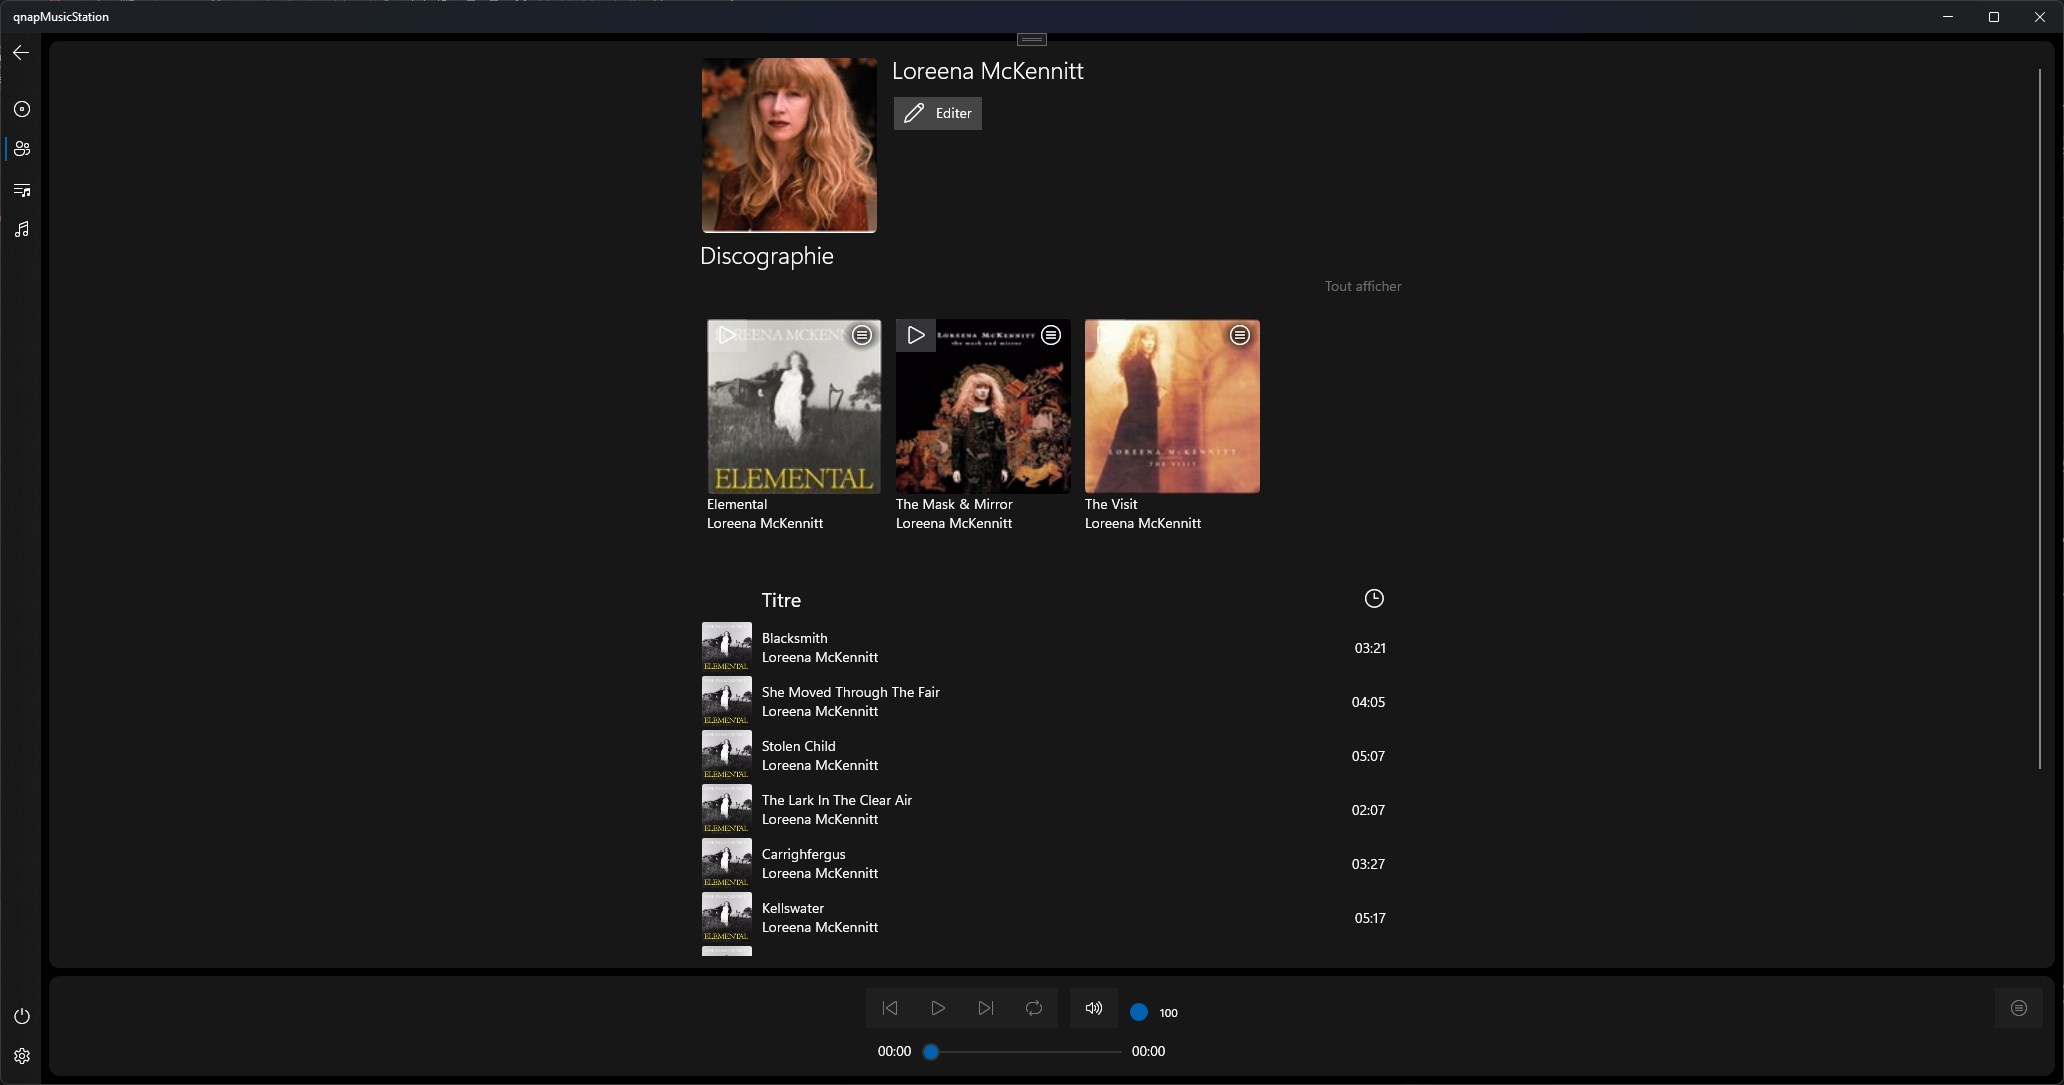Open the albums disc icon in sidebar
The width and height of the screenshot is (2064, 1085).
click(22, 109)
